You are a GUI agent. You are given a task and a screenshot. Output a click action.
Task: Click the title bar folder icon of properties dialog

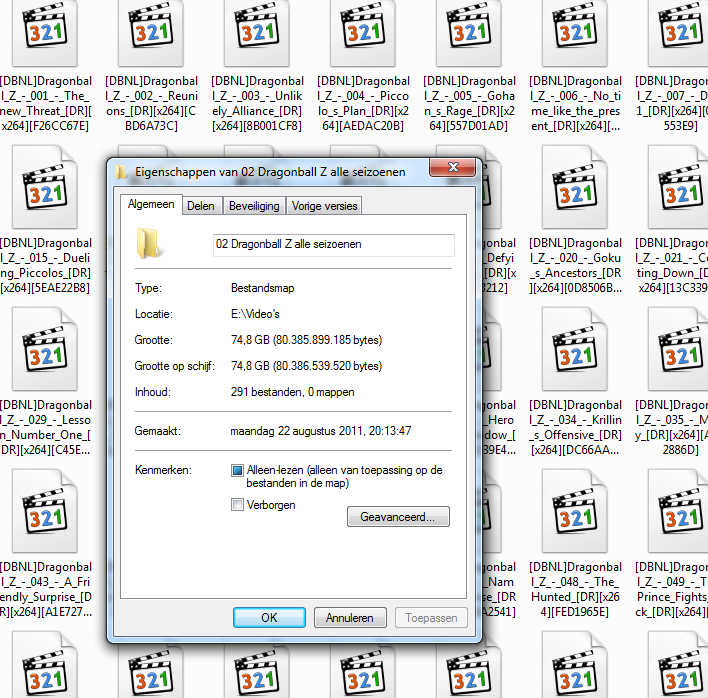pyautogui.click(x=121, y=172)
